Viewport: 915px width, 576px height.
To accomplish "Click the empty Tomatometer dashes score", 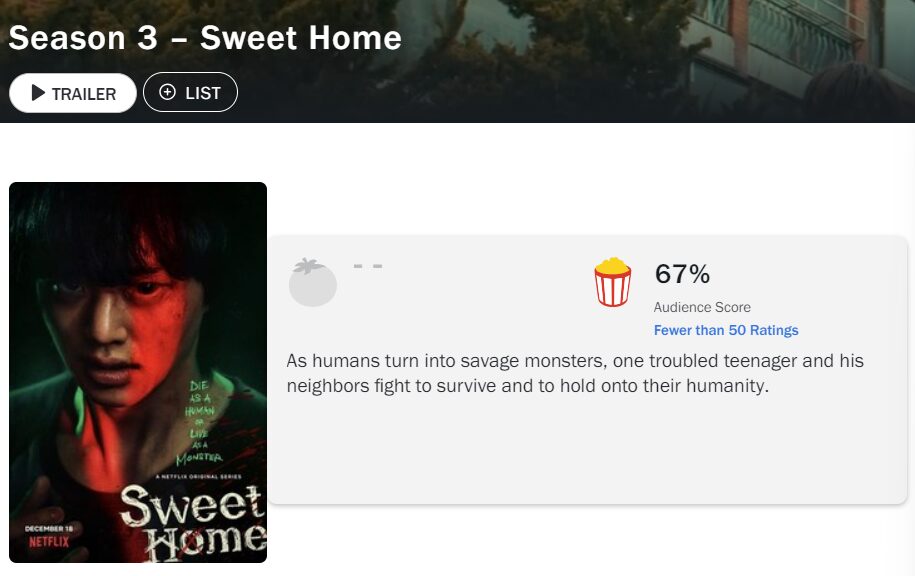I will (x=368, y=267).
